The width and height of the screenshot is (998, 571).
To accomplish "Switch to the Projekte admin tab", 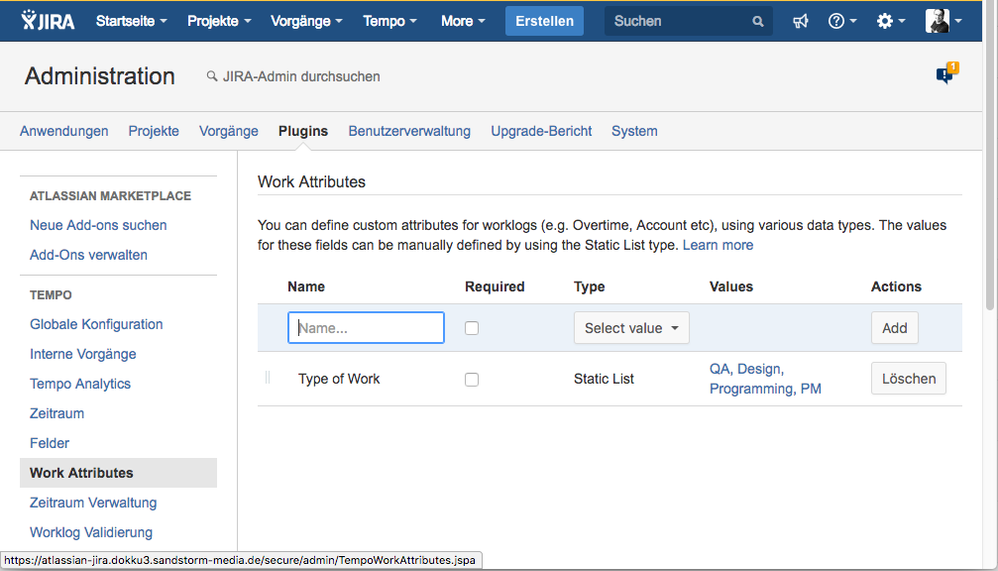I will click(153, 131).
